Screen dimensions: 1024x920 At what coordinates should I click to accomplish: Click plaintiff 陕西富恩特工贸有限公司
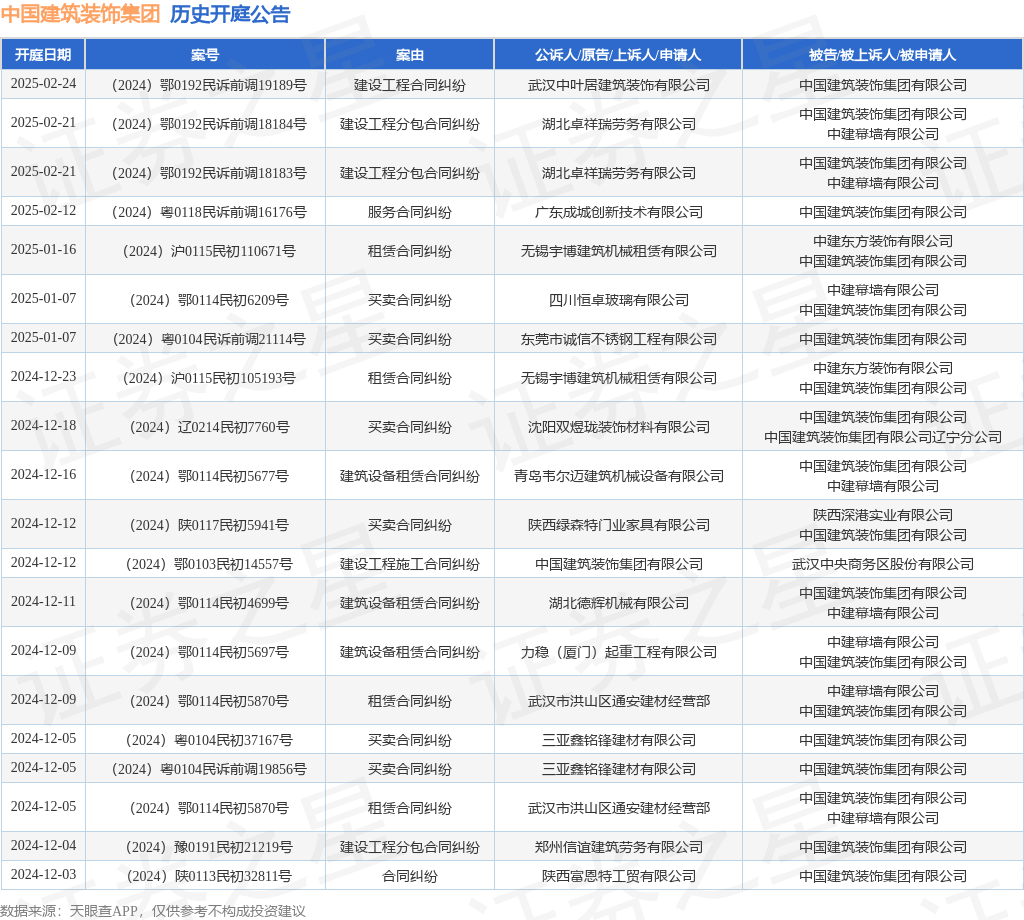click(618, 877)
